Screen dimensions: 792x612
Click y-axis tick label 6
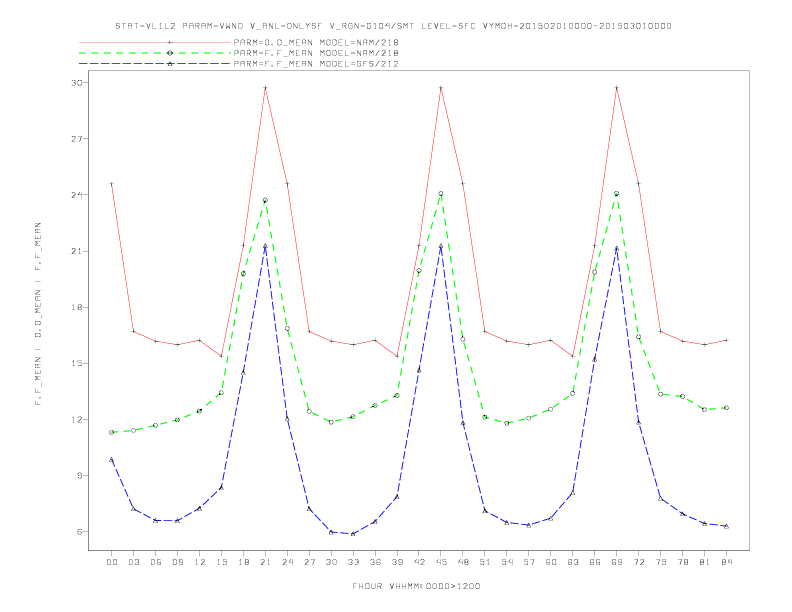[79, 531]
